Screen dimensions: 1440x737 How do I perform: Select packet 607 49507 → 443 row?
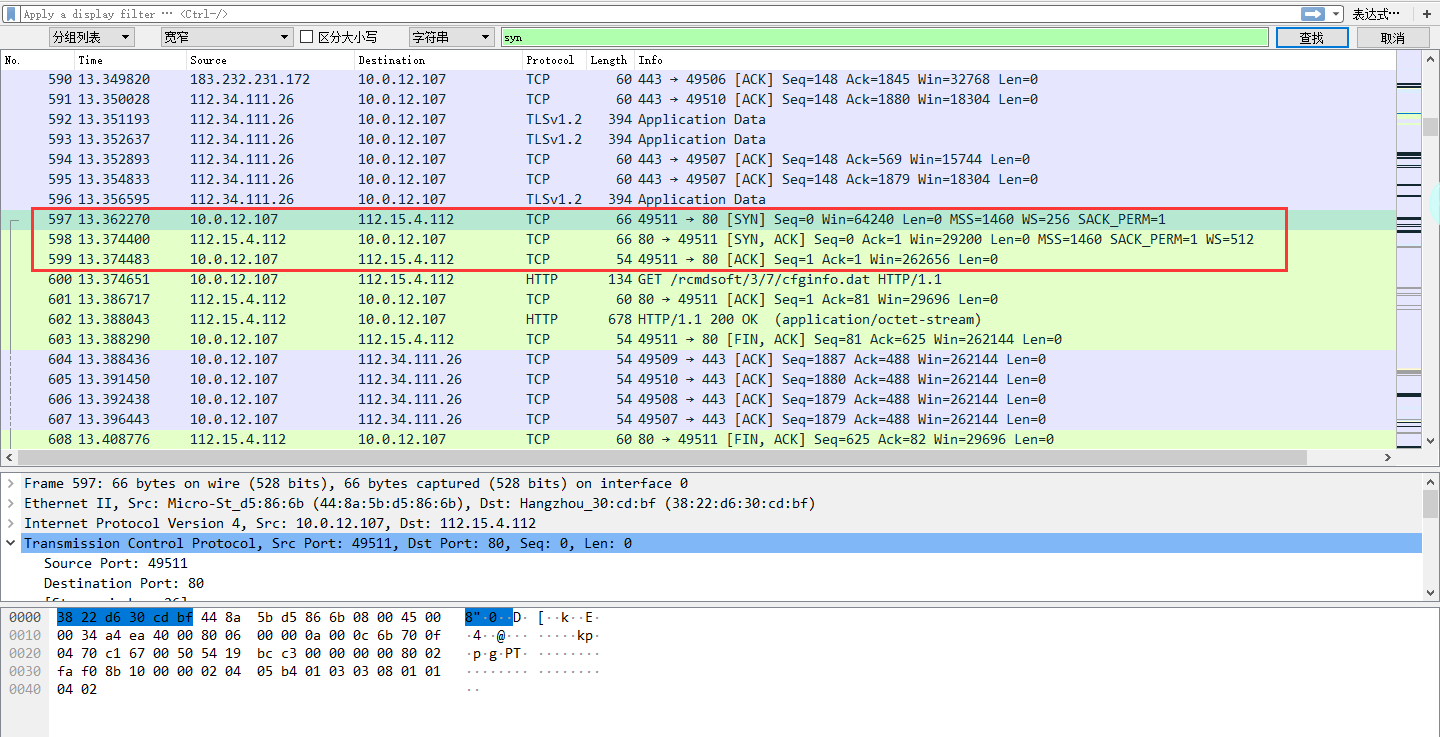[698, 419]
